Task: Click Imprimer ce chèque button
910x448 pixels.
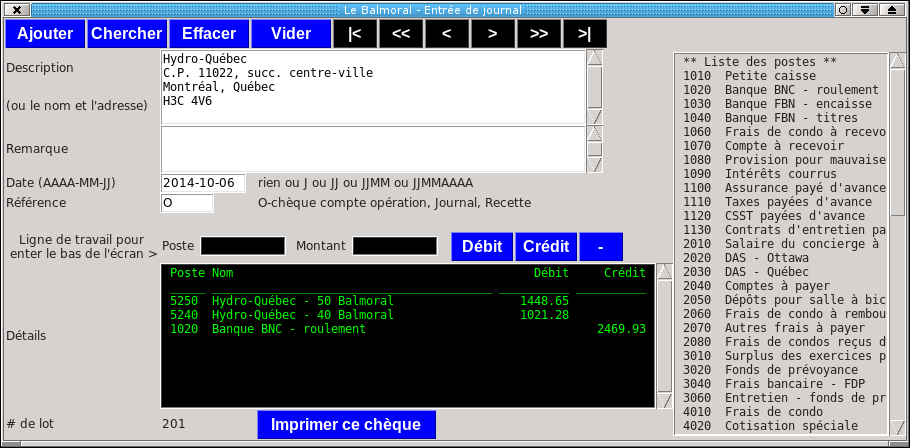Action: click(346, 425)
